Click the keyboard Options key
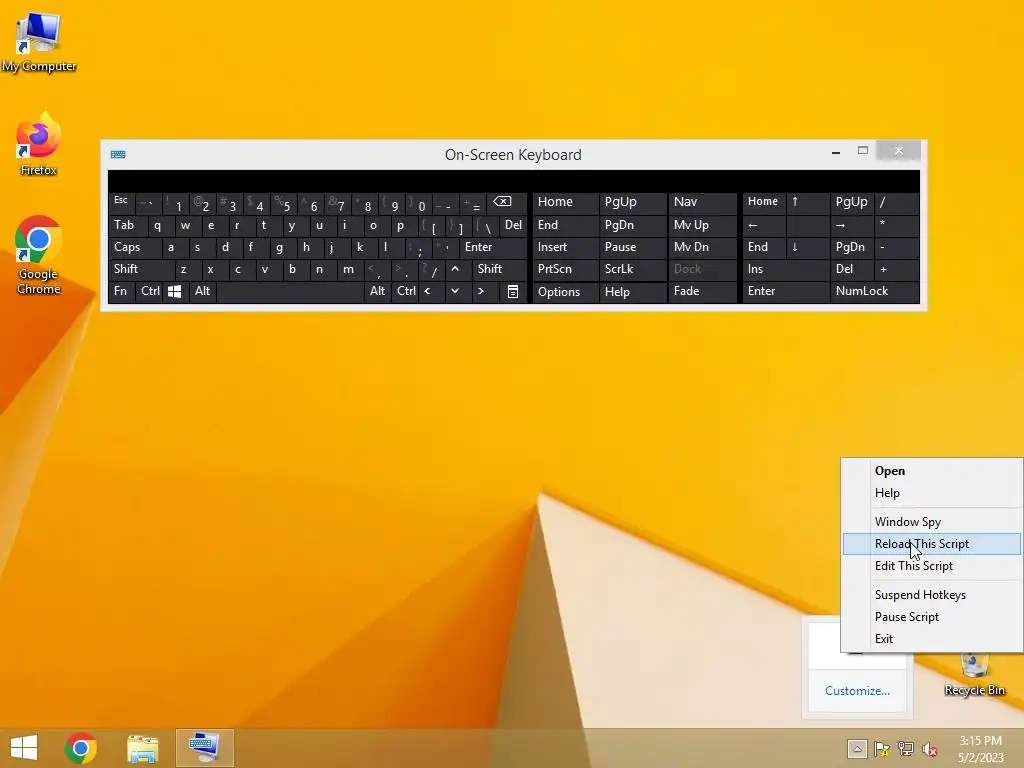 [x=566, y=292]
